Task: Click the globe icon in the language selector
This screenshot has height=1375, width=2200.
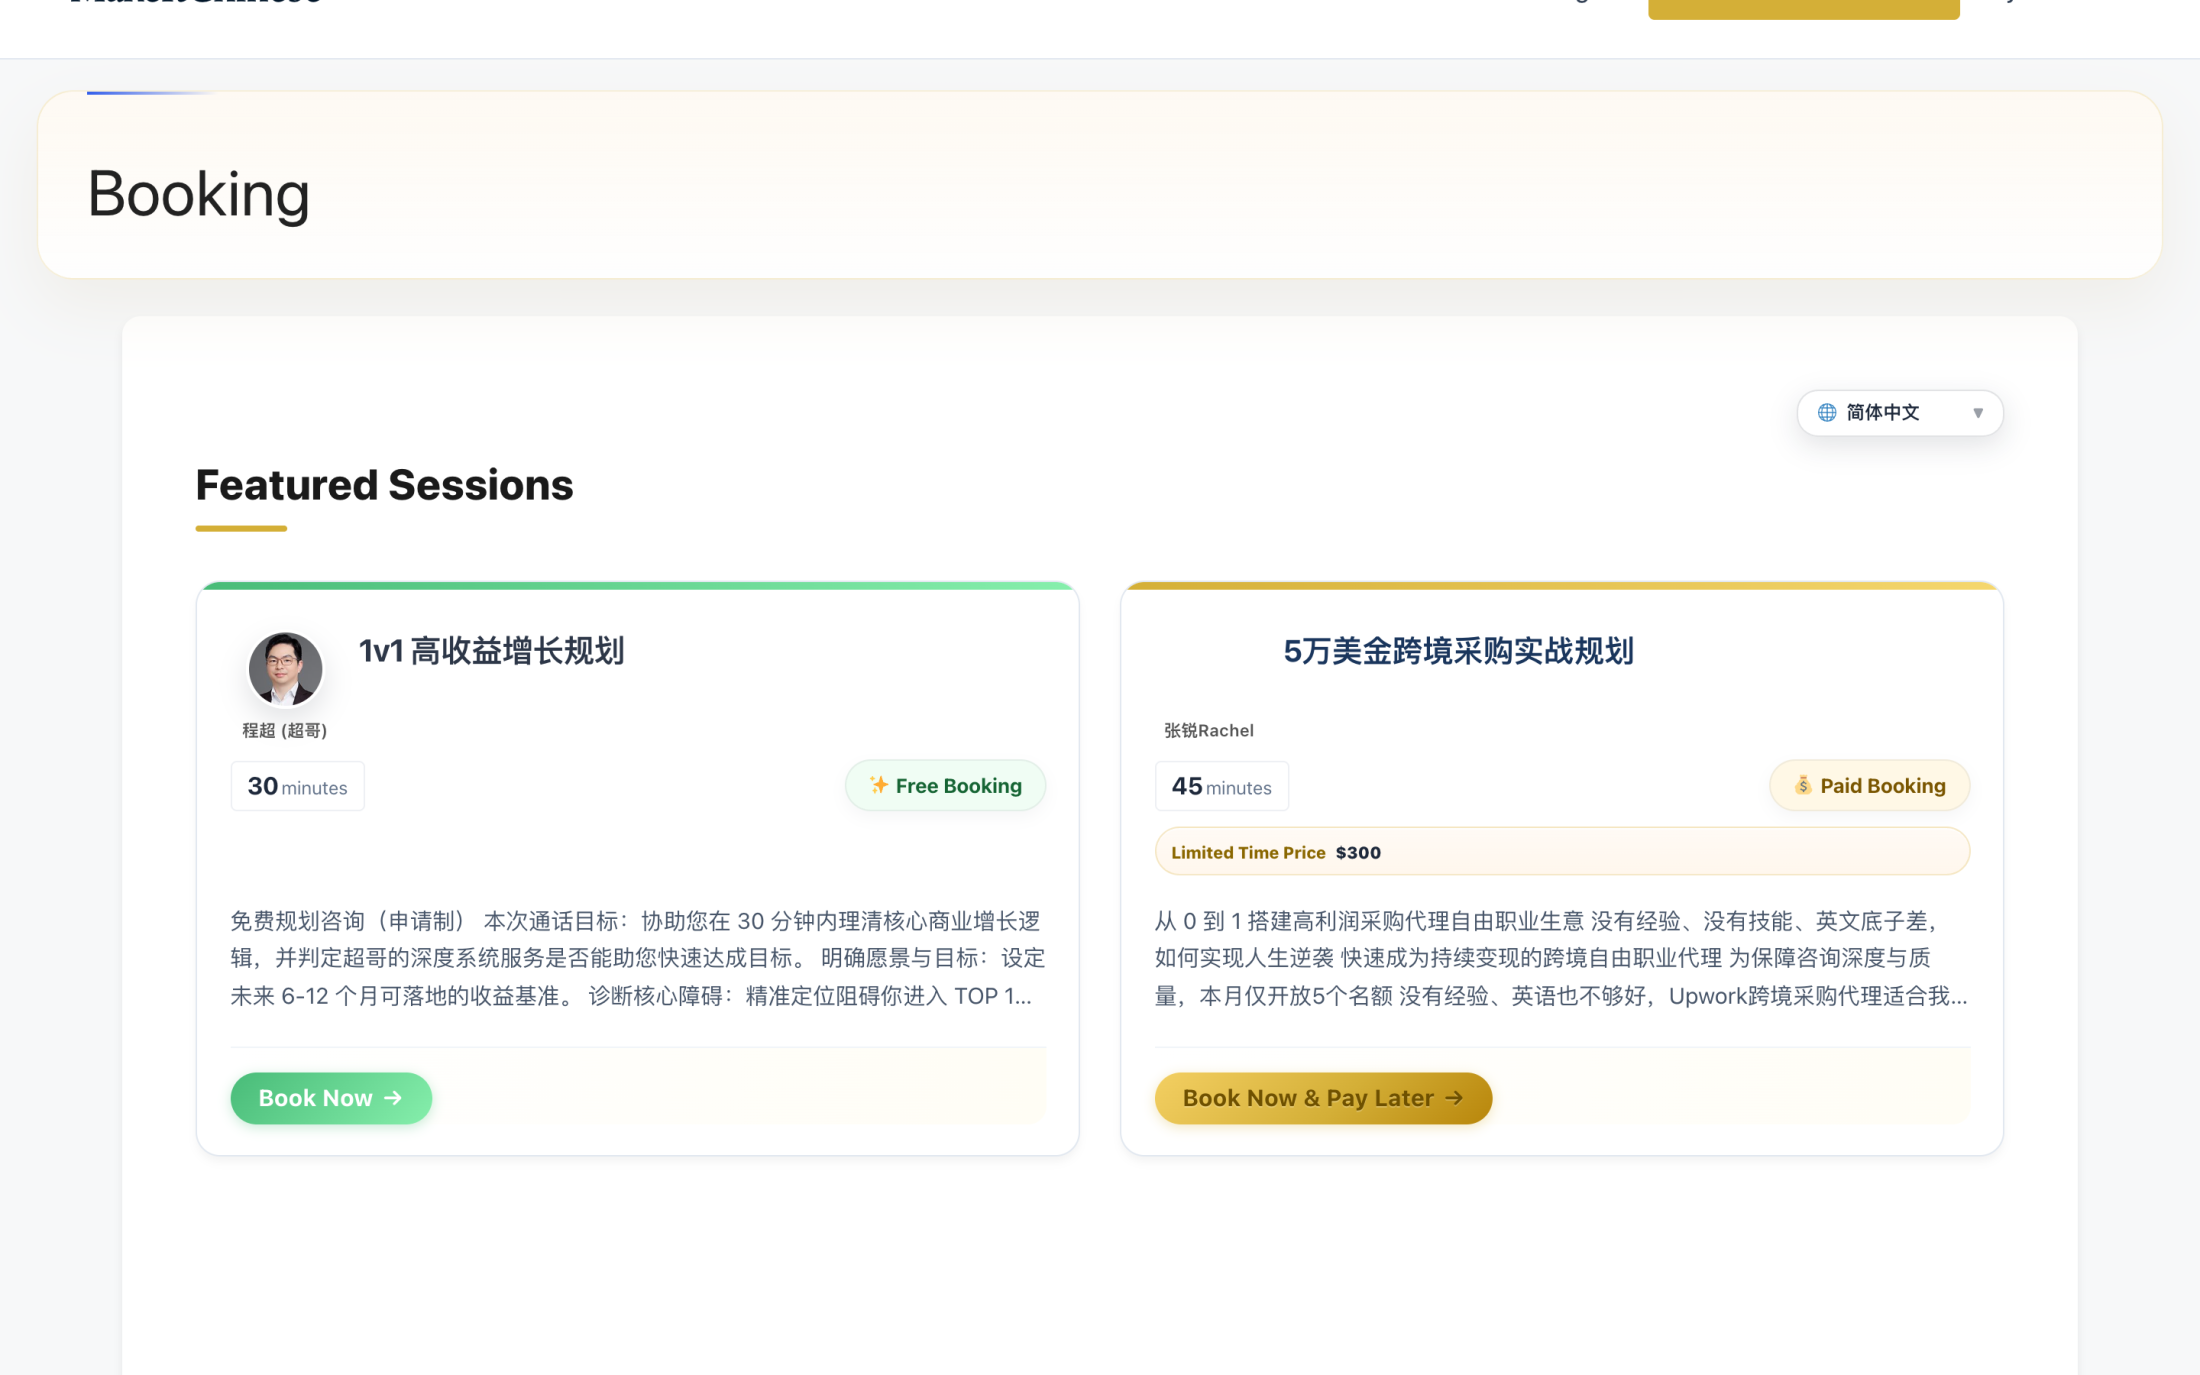Action: pos(1826,413)
